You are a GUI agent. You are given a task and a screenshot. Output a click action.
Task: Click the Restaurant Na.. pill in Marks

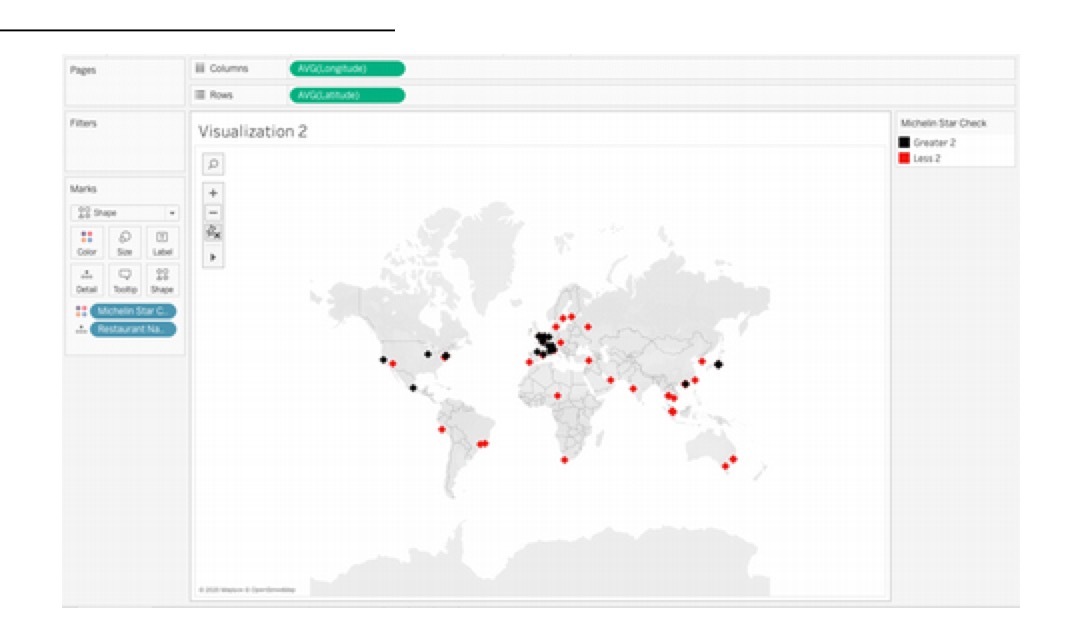click(133, 330)
